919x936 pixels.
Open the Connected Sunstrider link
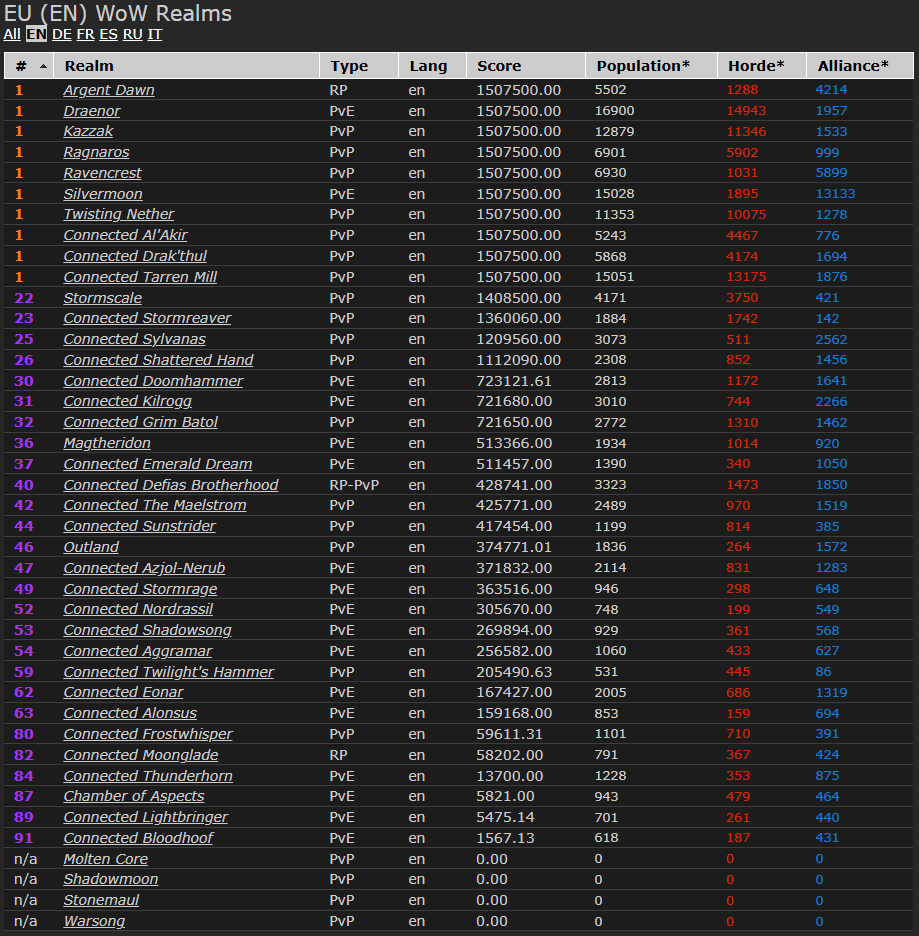[x=140, y=526]
